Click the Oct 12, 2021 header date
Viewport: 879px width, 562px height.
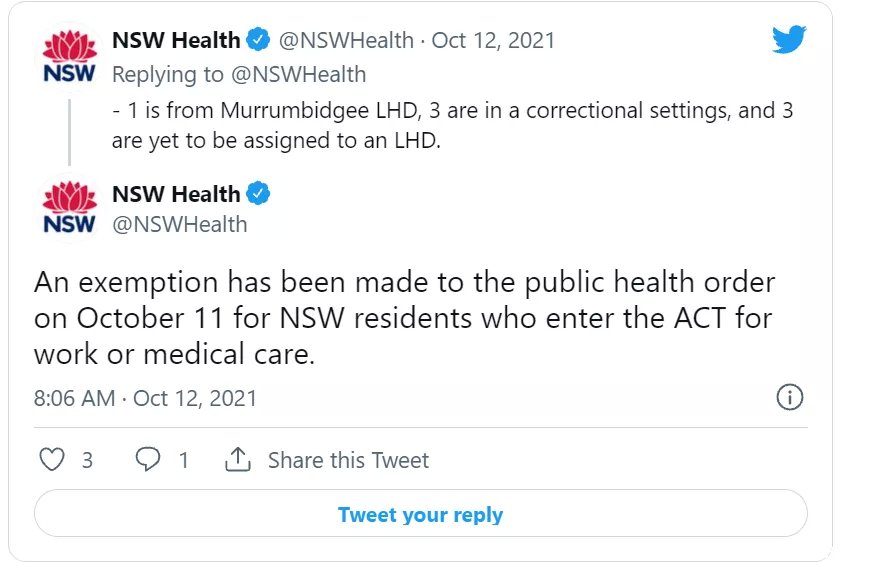point(493,40)
